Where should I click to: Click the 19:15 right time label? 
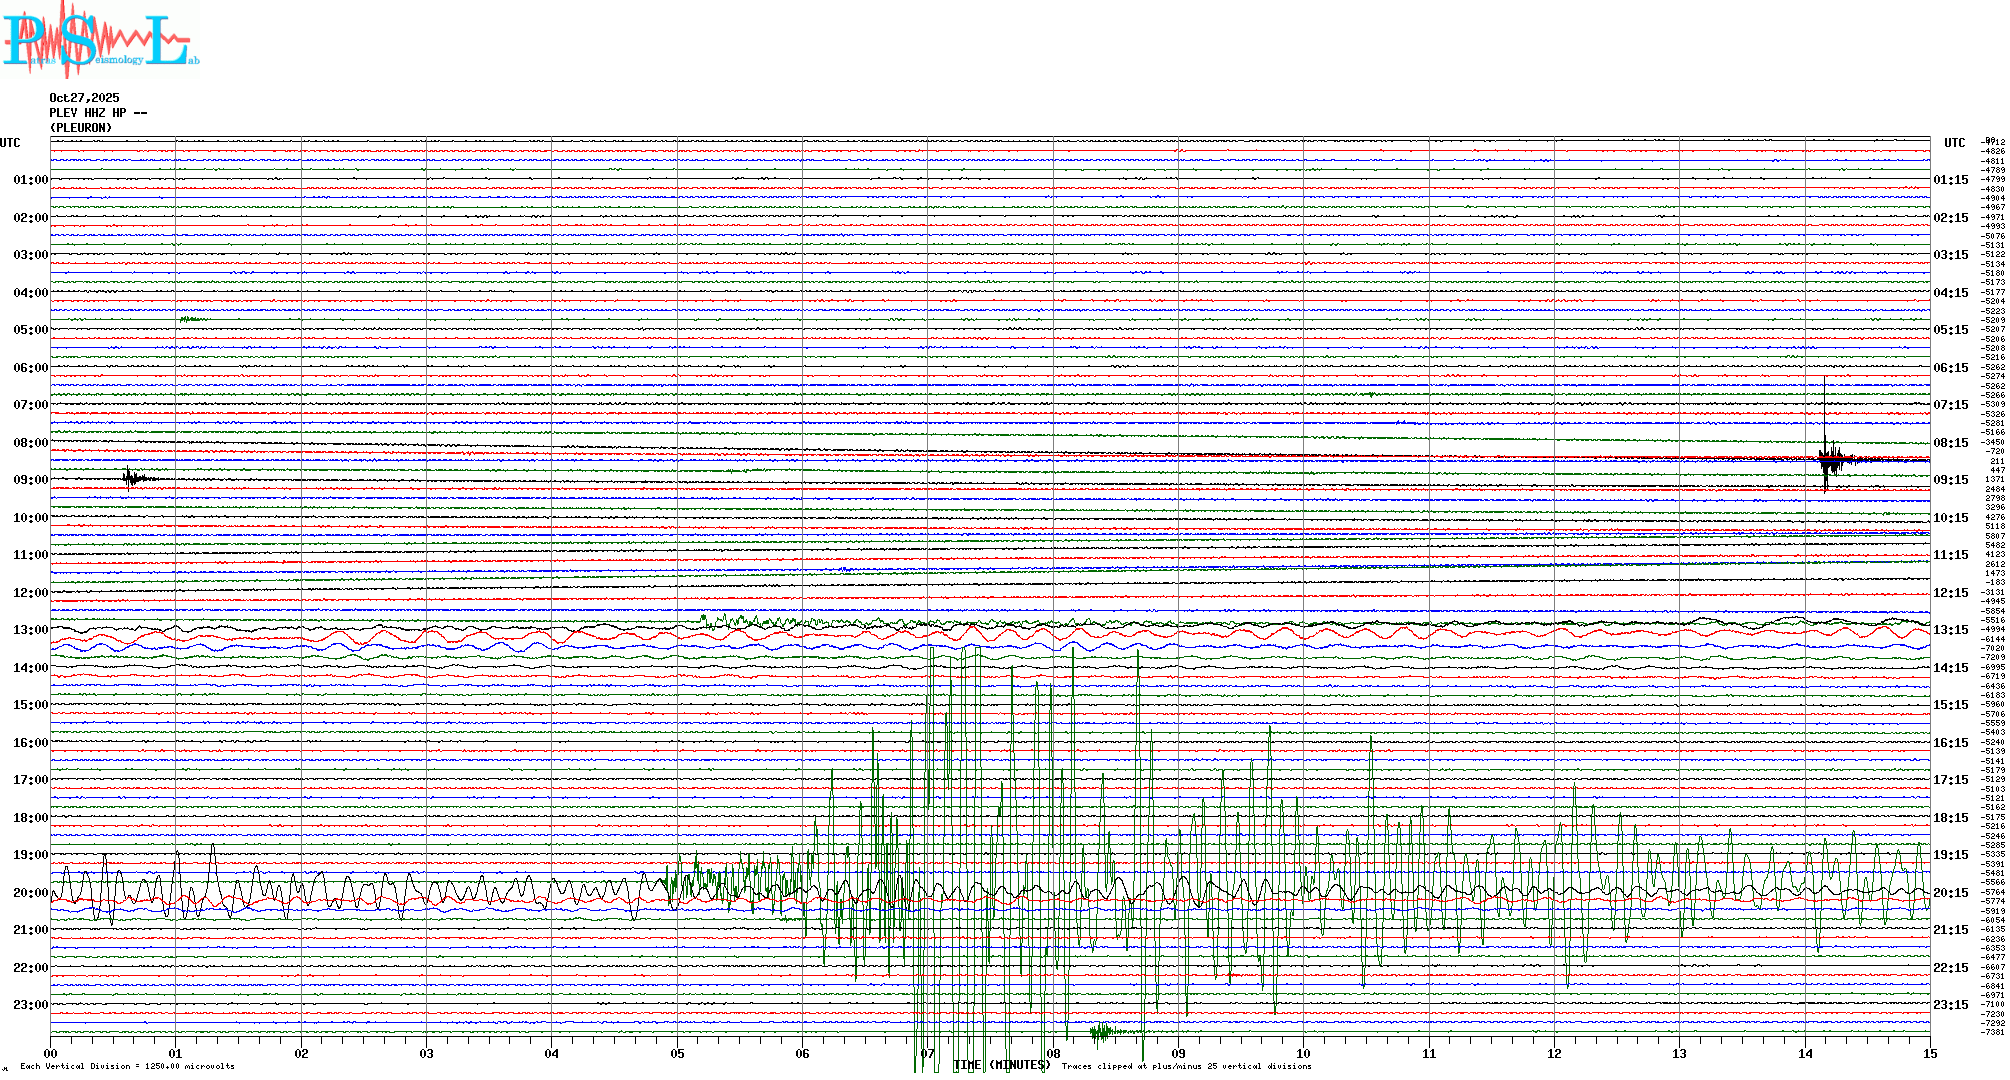[x=1950, y=855]
